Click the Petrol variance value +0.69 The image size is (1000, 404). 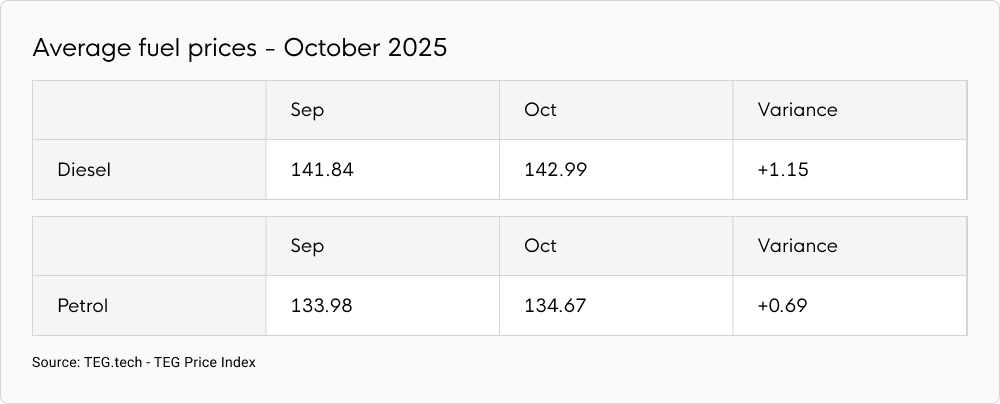[784, 306]
